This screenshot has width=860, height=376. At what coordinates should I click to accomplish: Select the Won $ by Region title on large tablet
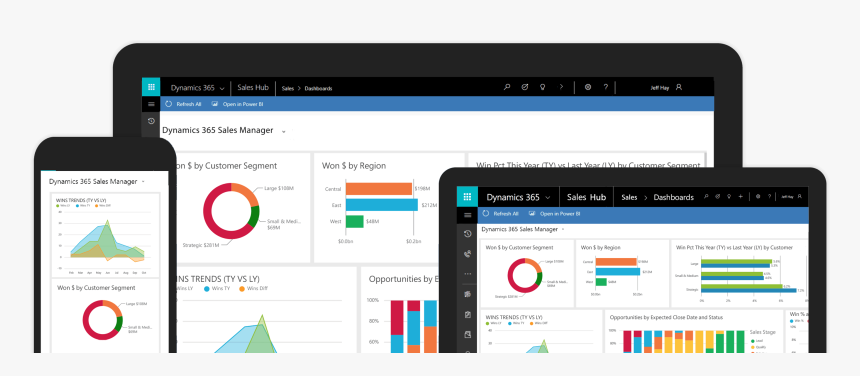coord(354,166)
